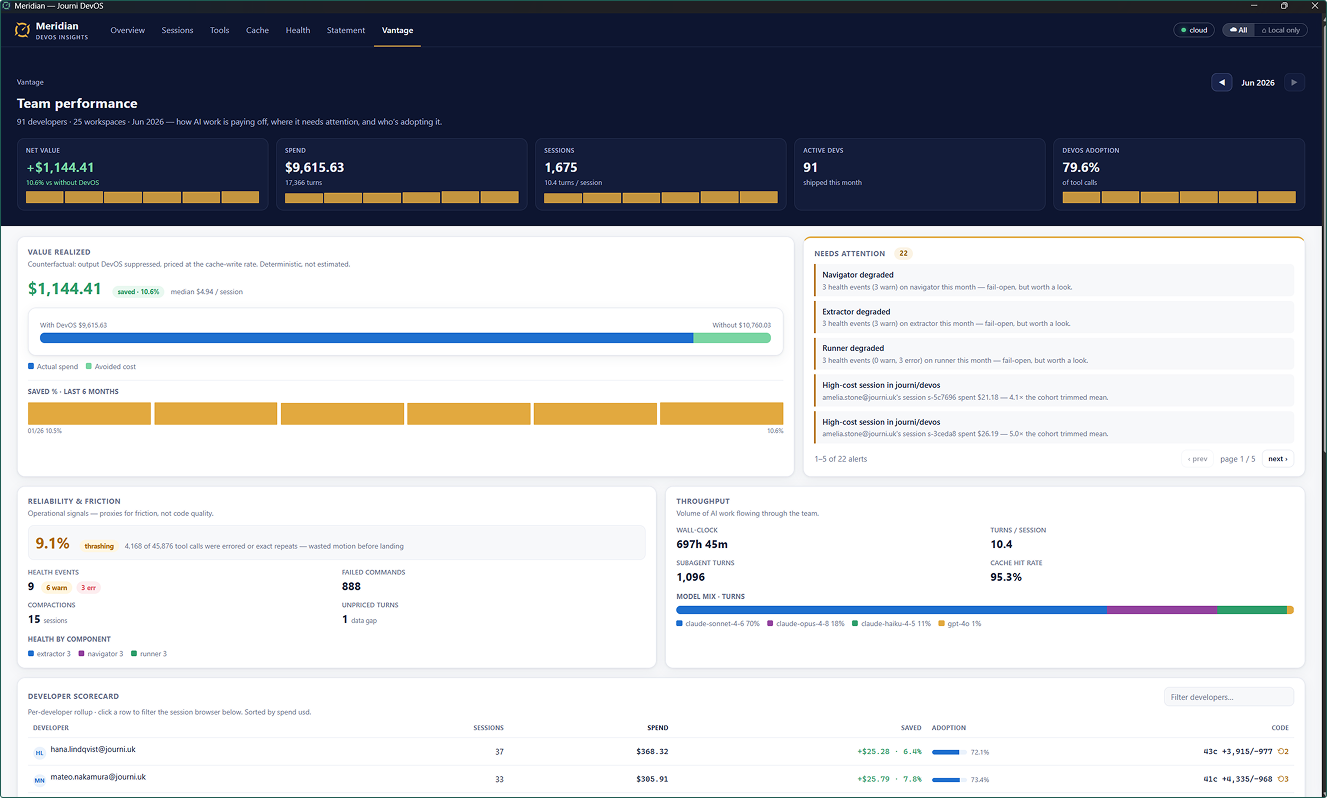Click the cloud status pill
The width and height of the screenshot is (1327, 798).
[1194, 30]
